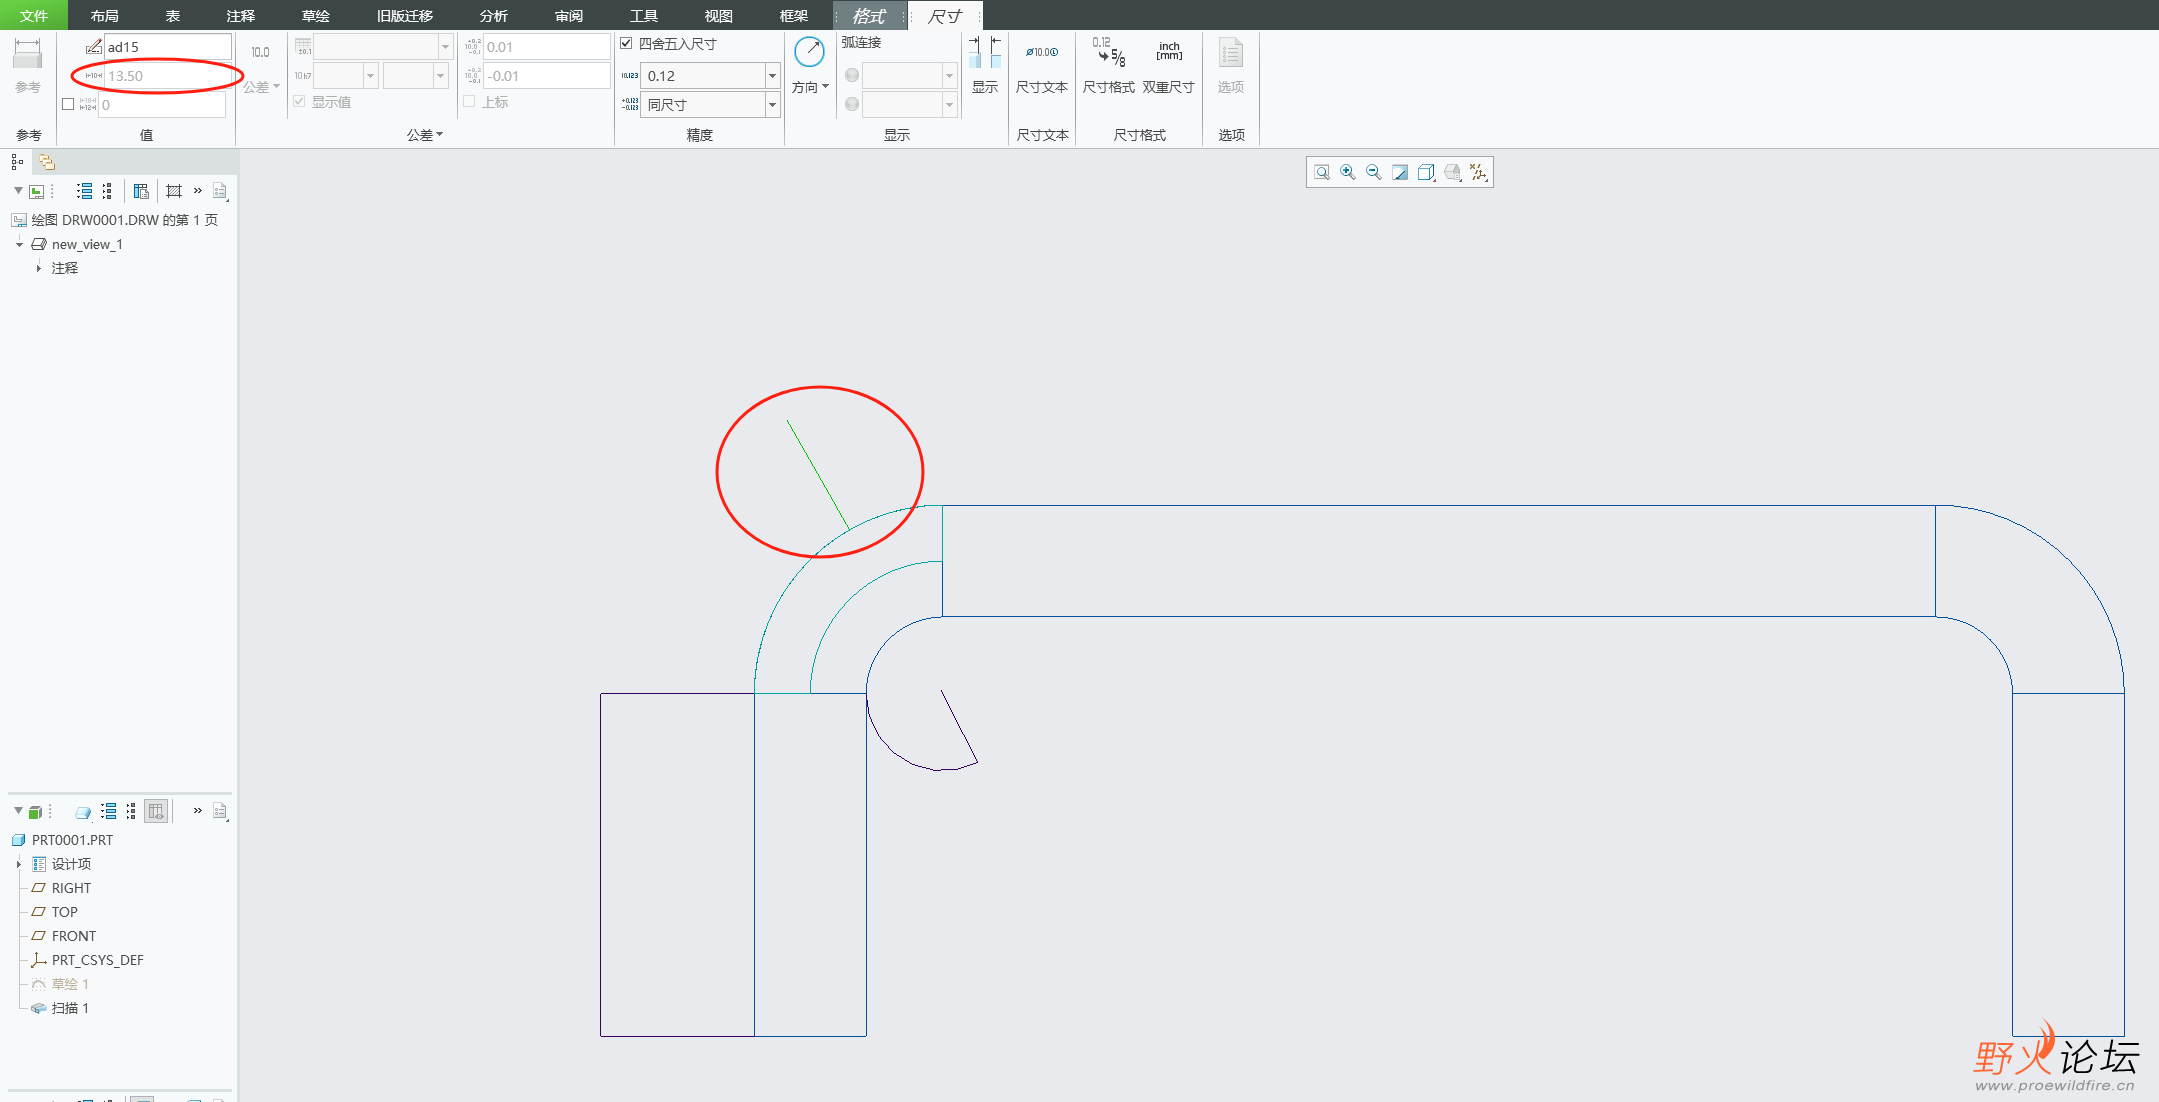Select PRT_CSYS_DEF in model tree
This screenshot has height=1102, width=2159.
click(97, 960)
